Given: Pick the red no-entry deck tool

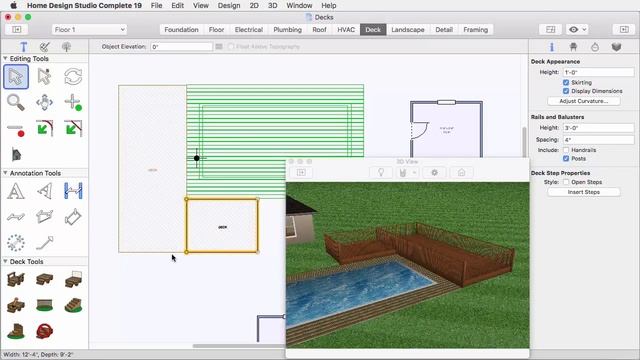Looking at the screenshot, I should click(x=44, y=331).
